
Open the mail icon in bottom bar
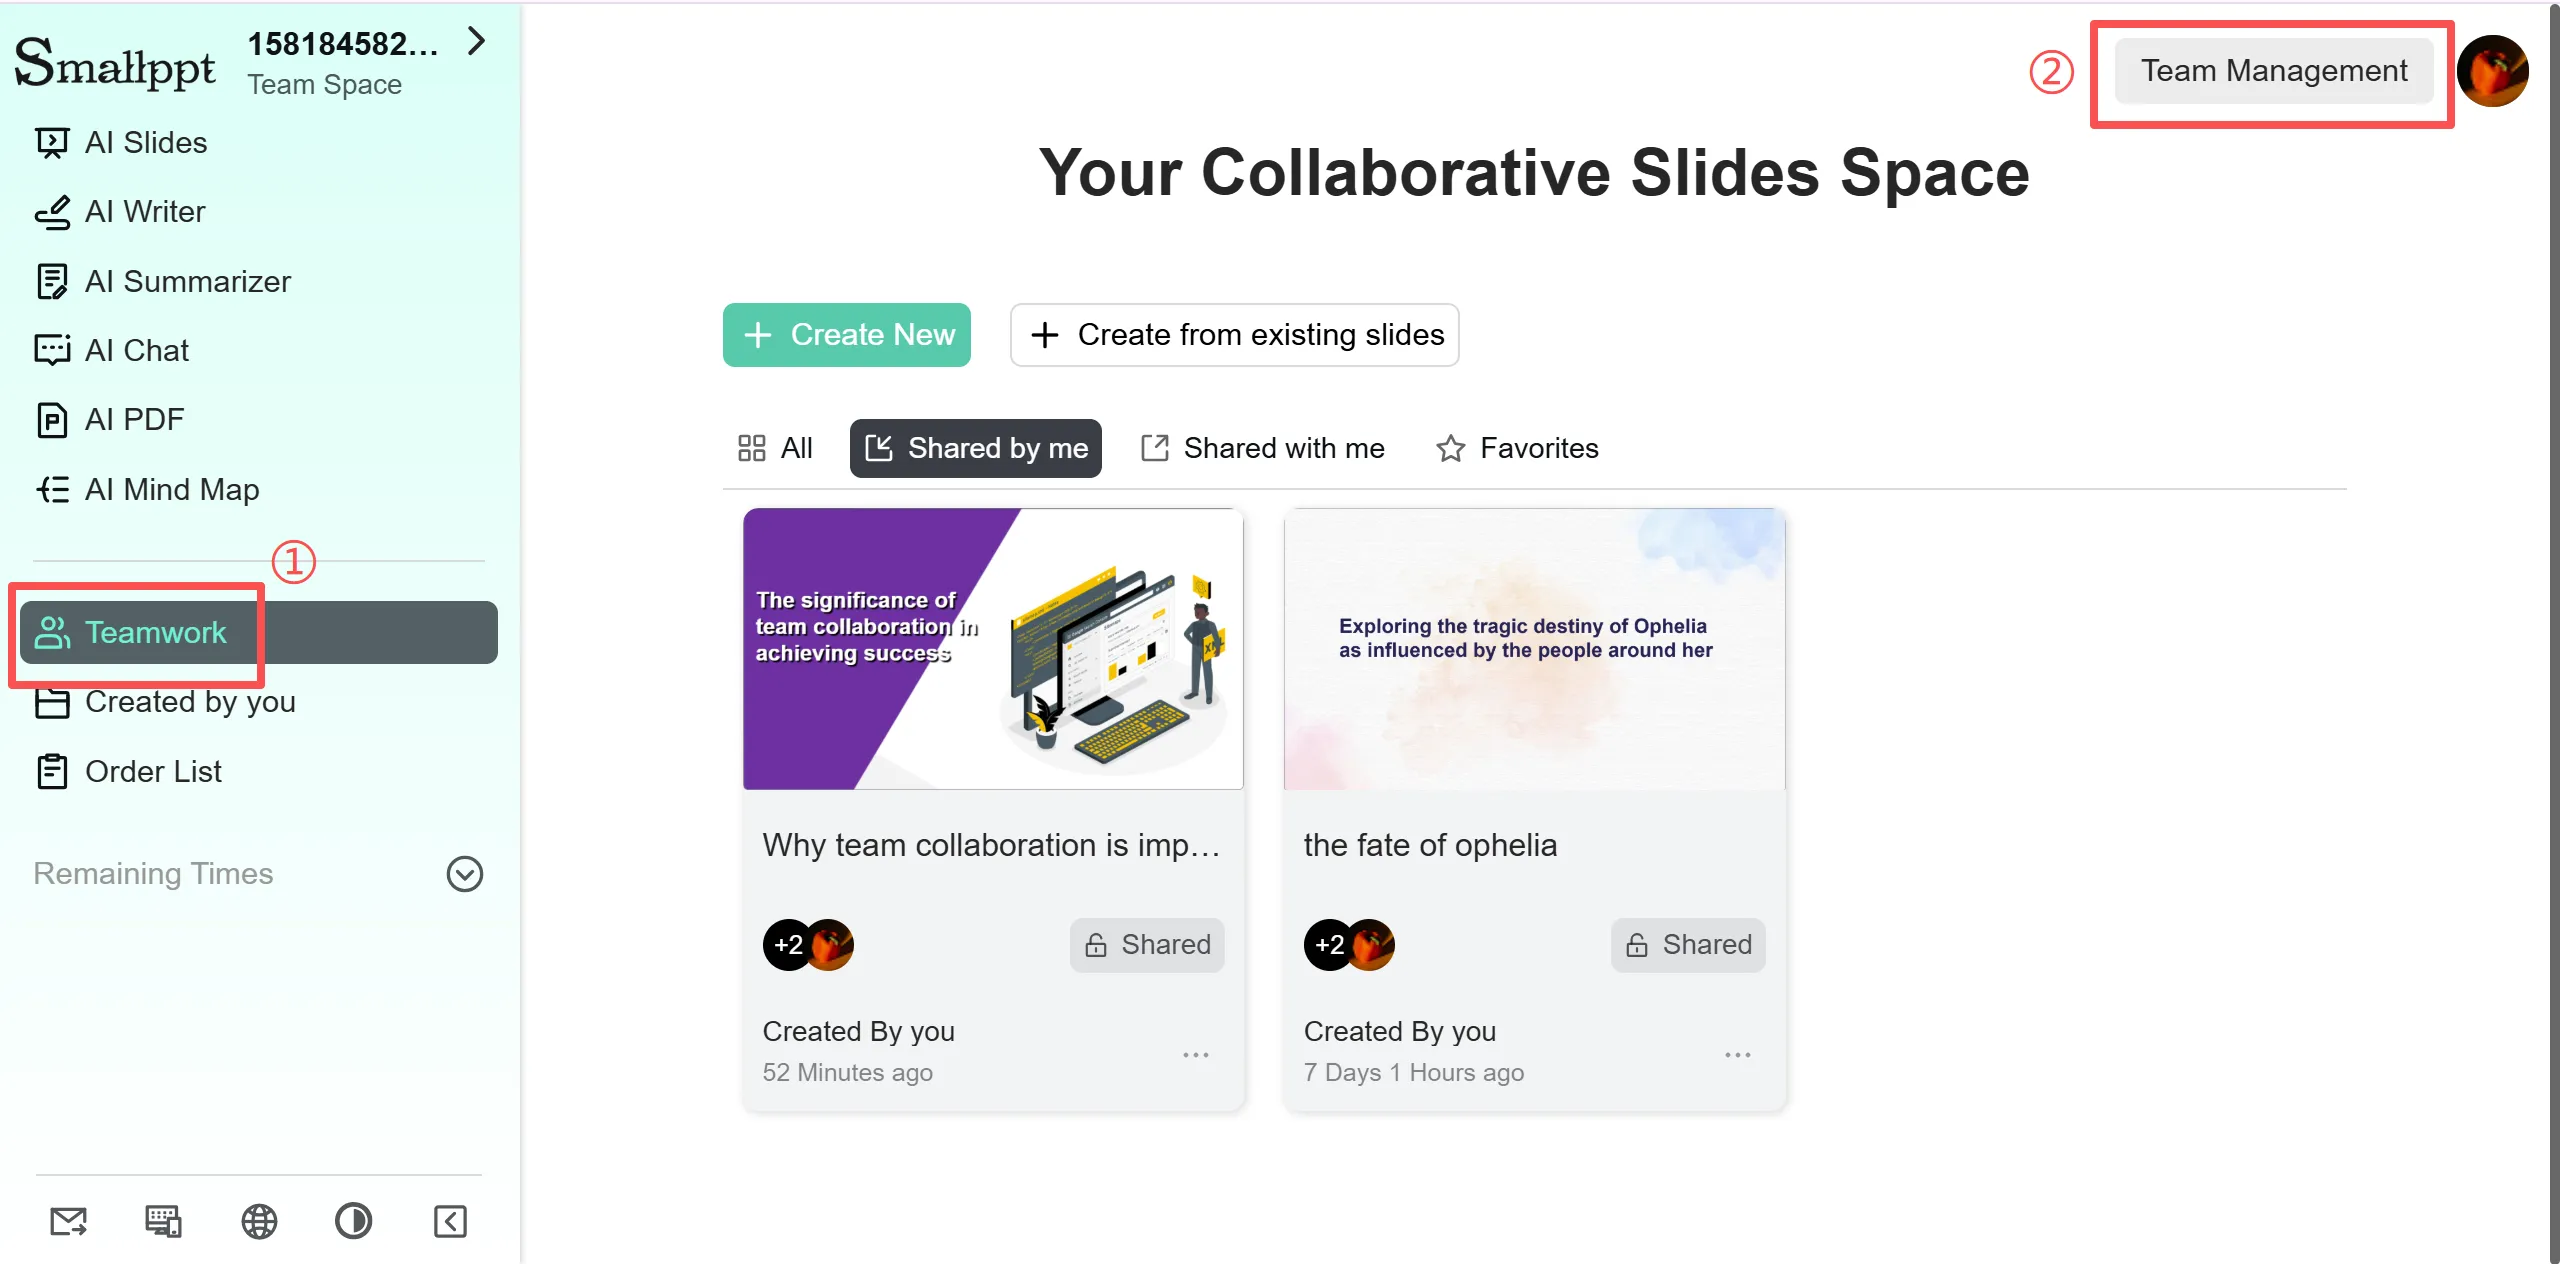click(x=68, y=1221)
